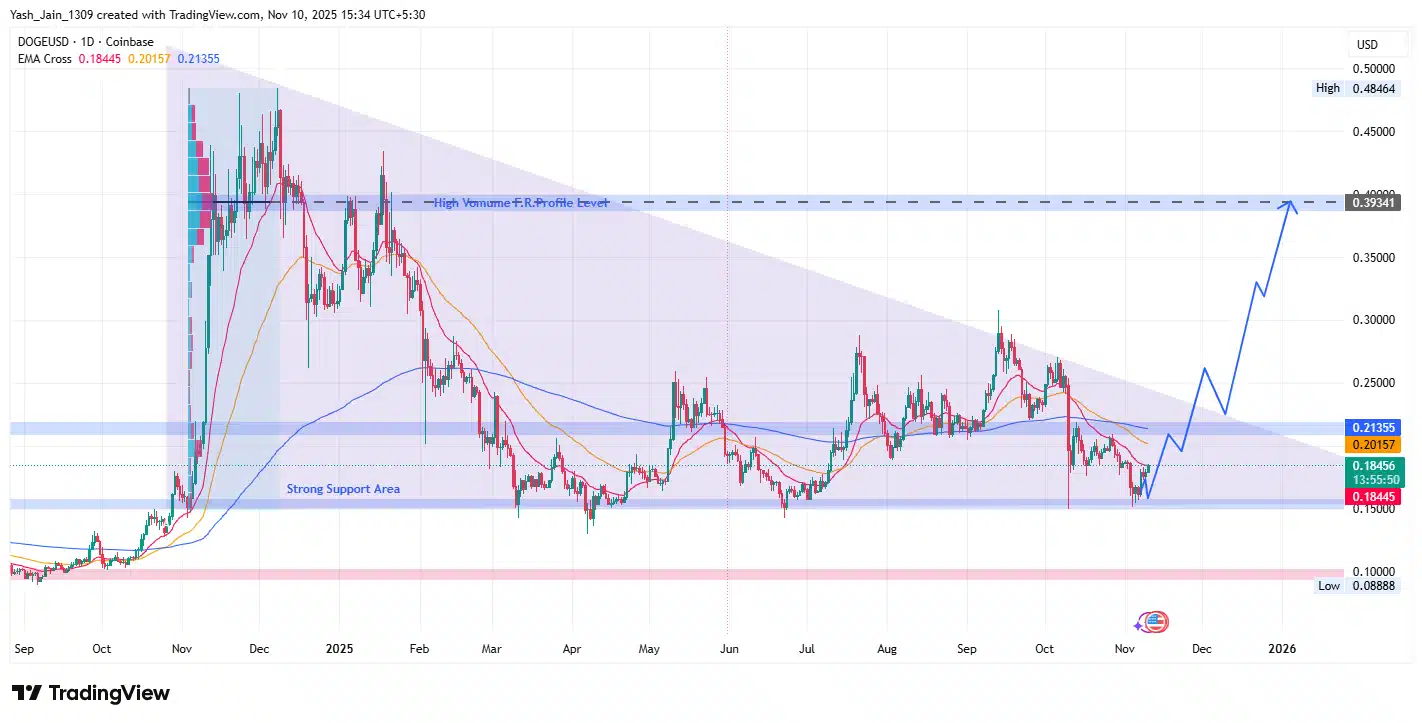Select the 0.39341 price level tag
This screenshot has width=1422, height=723.
coord(1374,202)
